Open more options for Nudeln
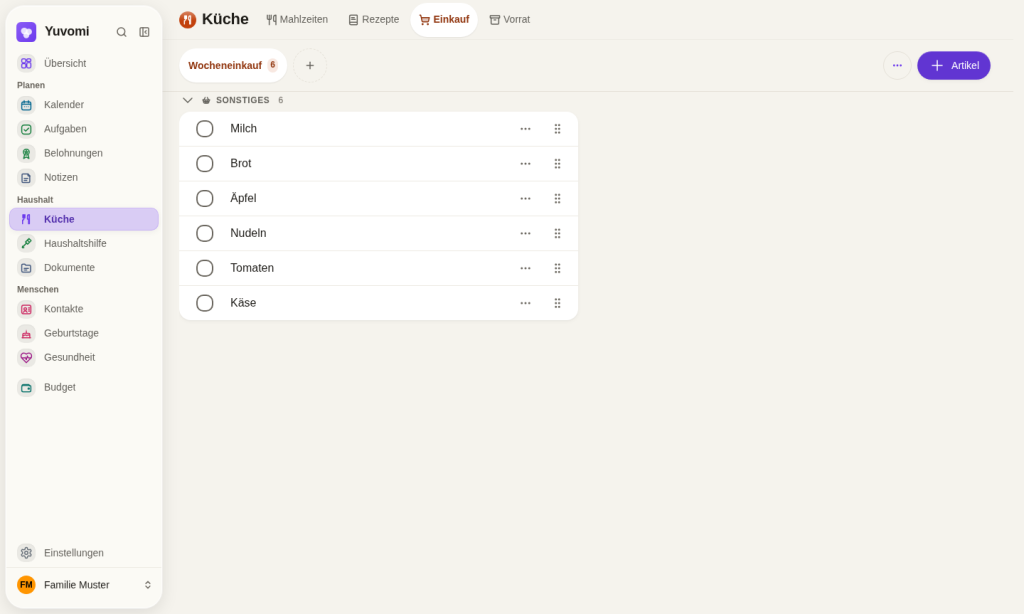 coord(526,233)
